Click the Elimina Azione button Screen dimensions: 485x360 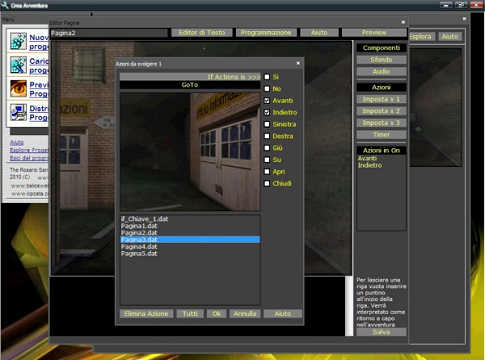[x=146, y=314]
